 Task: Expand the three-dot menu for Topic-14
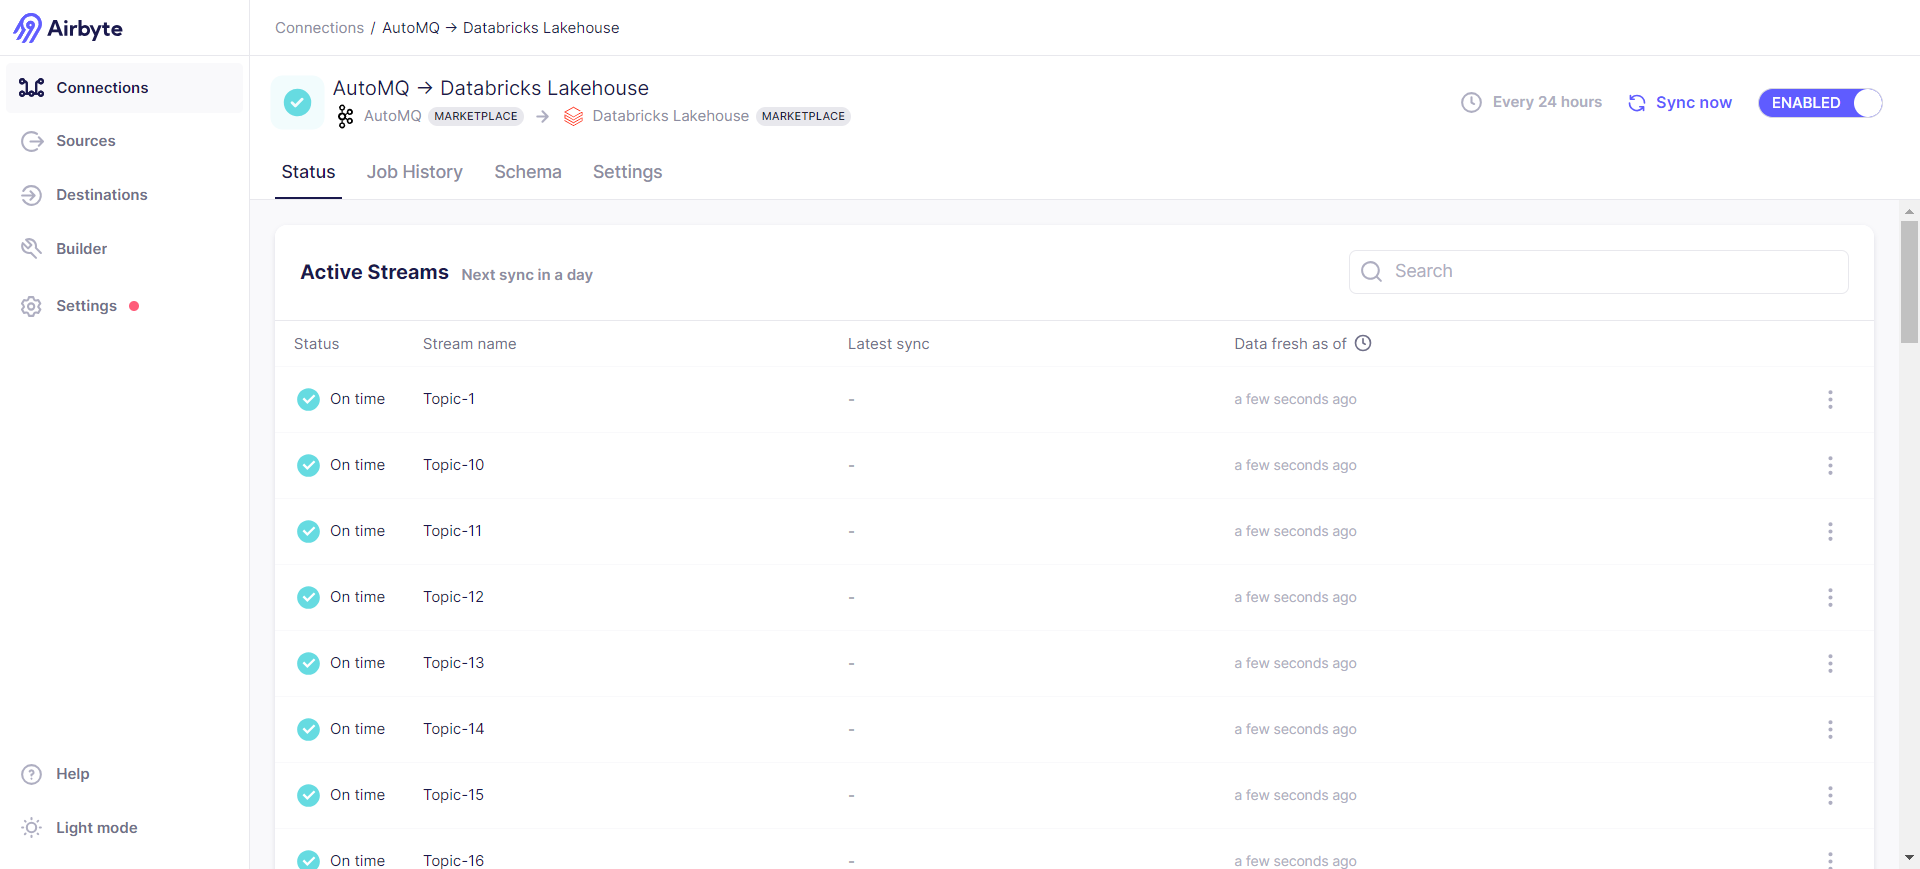[x=1830, y=729]
